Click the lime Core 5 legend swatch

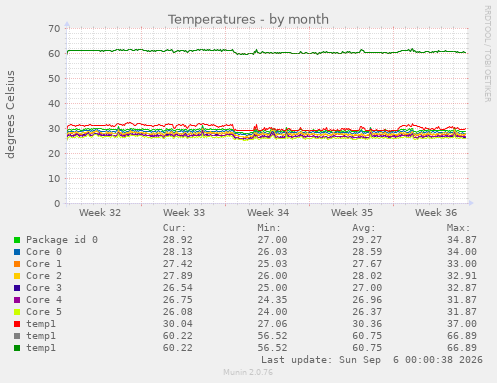(17, 312)
